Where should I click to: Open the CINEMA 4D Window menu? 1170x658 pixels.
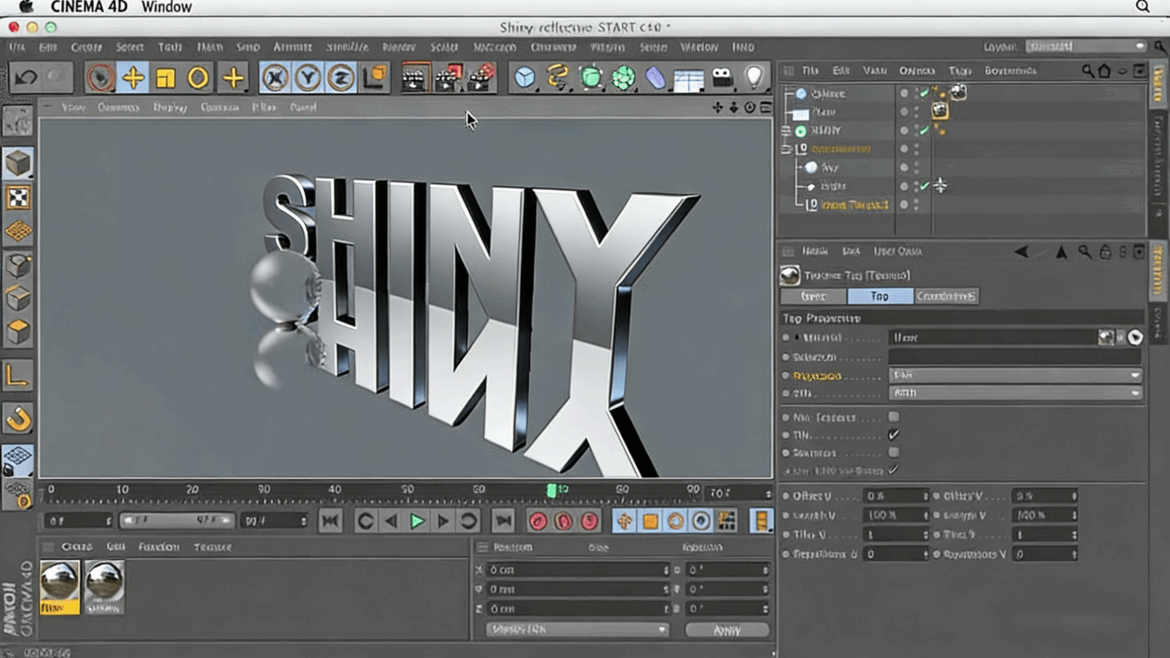pyautogui.click(x=166, y=7)
